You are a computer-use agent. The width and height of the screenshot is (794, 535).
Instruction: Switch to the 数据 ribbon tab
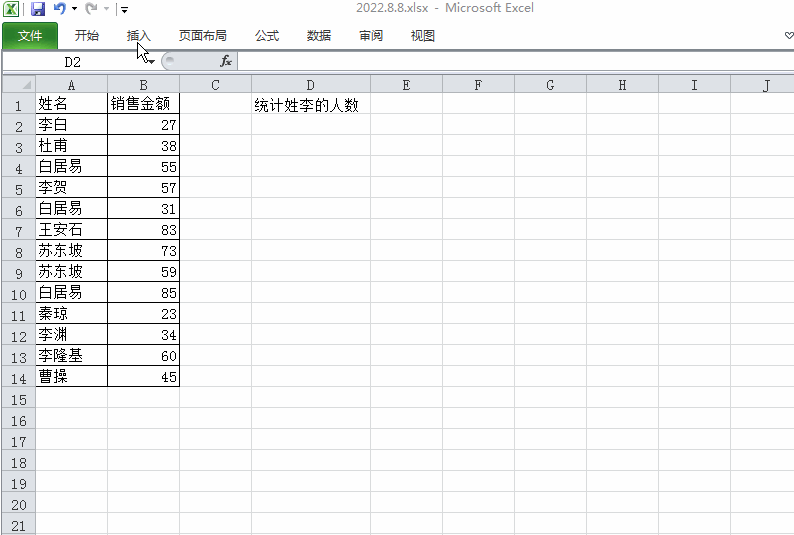coord(319,35)
